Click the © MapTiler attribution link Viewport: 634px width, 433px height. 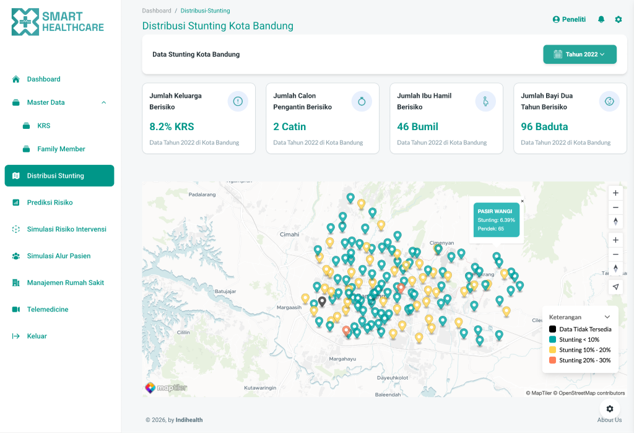coord(539,393)
